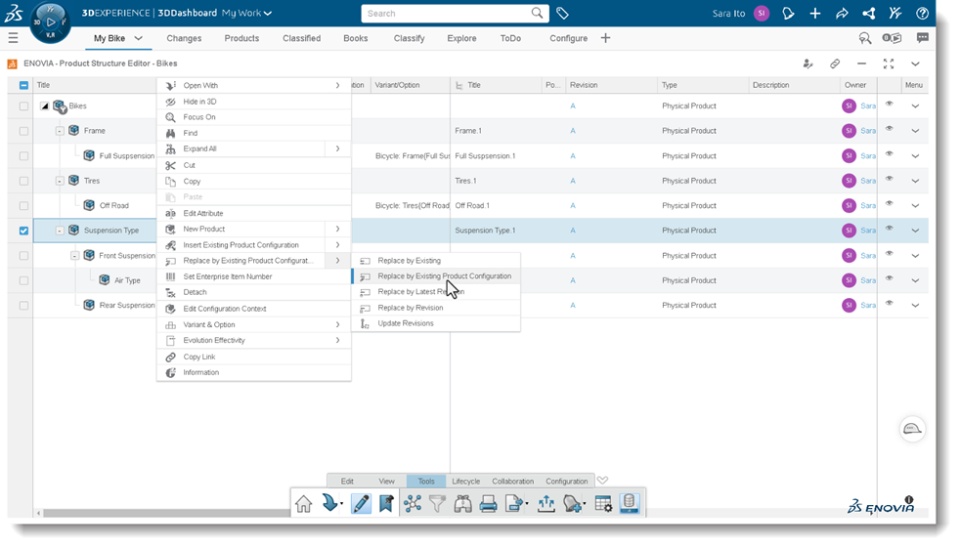Viewport: 960px width, 548px height.
Task: Click Sara owner link in Tires row
Action: coord(868,181)
